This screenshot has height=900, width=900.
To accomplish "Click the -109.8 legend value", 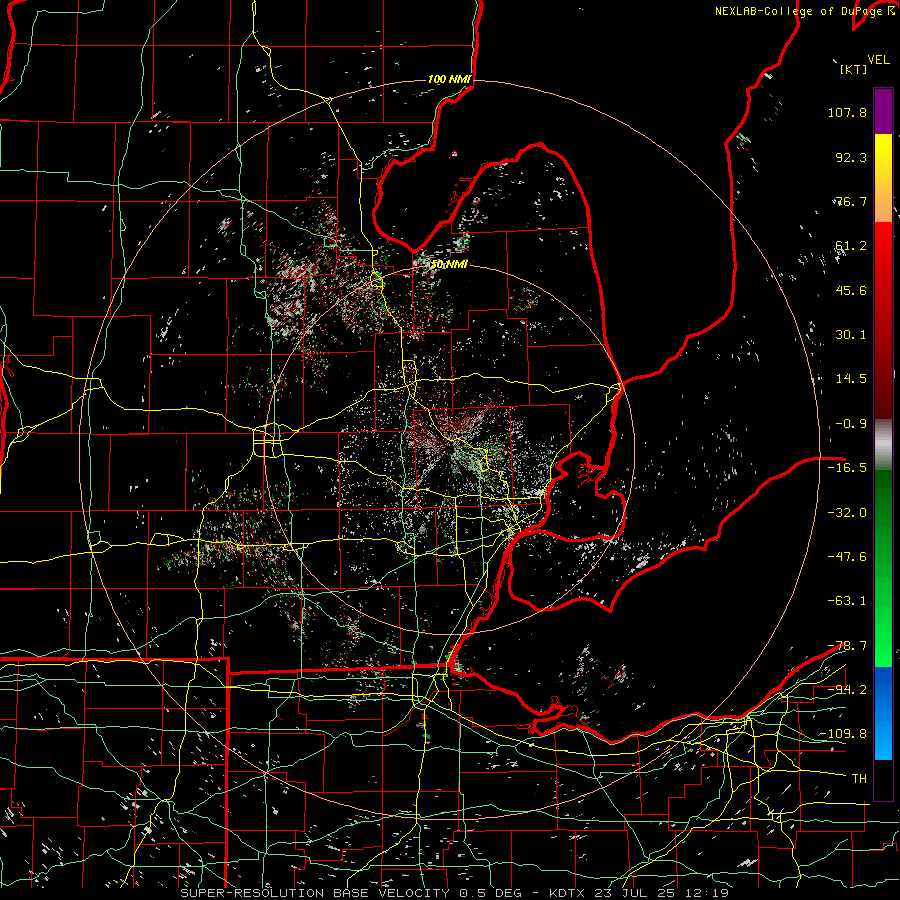I will click(843, 734).
